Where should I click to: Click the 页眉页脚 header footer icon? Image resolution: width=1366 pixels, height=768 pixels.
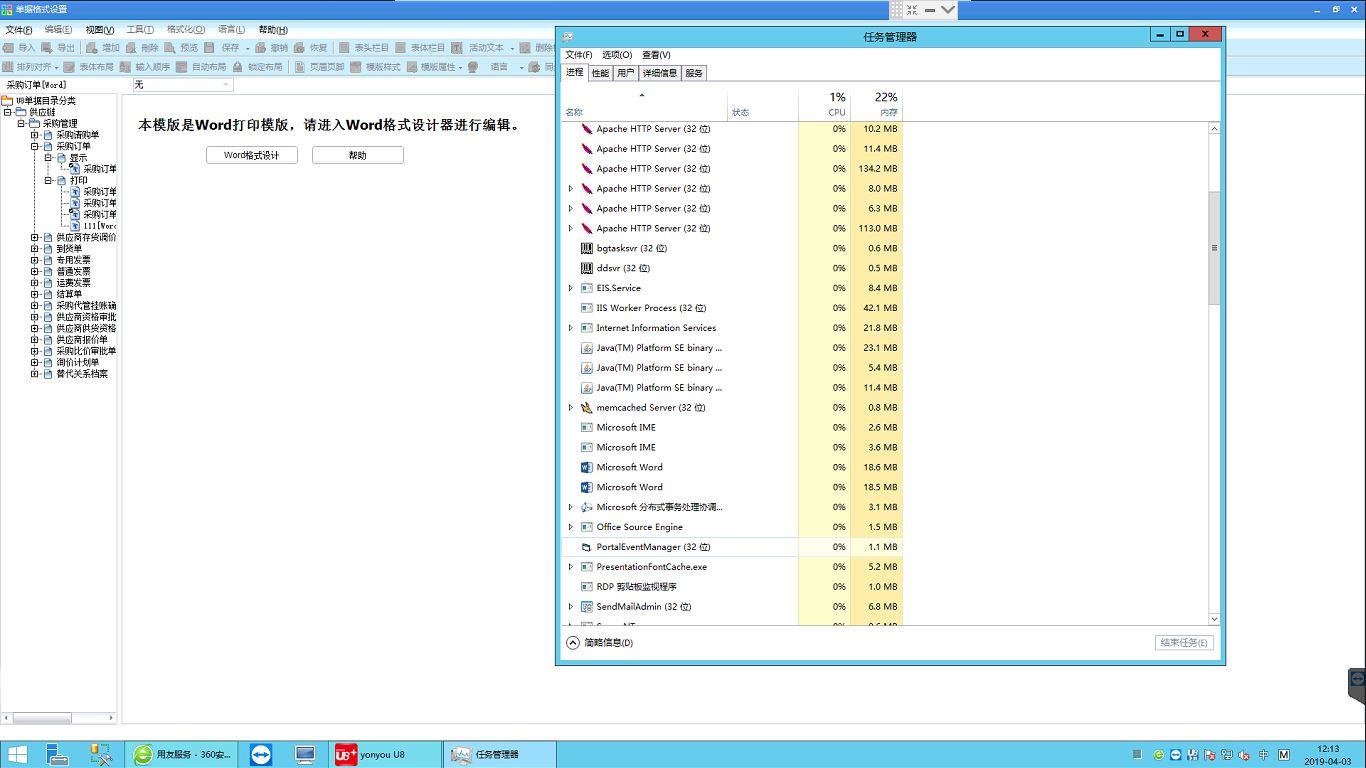pyautogui.click(x=300, y=67)
